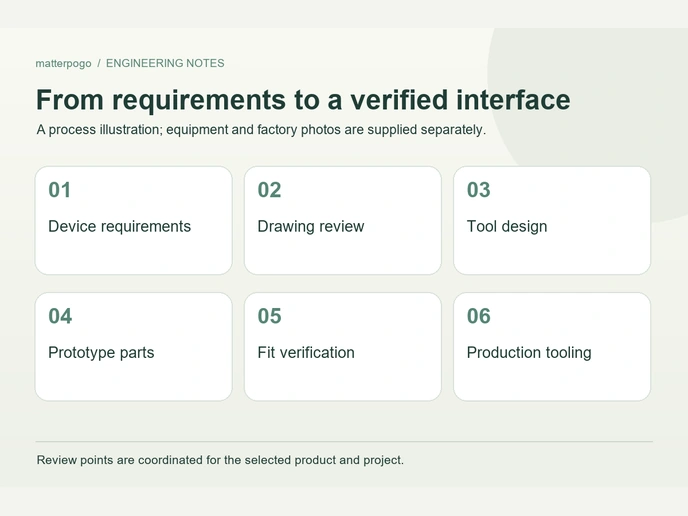The width and height of the screenshot is (688, 516).
Task: Select the Drawing review card
Action: (x=343, y=220)
